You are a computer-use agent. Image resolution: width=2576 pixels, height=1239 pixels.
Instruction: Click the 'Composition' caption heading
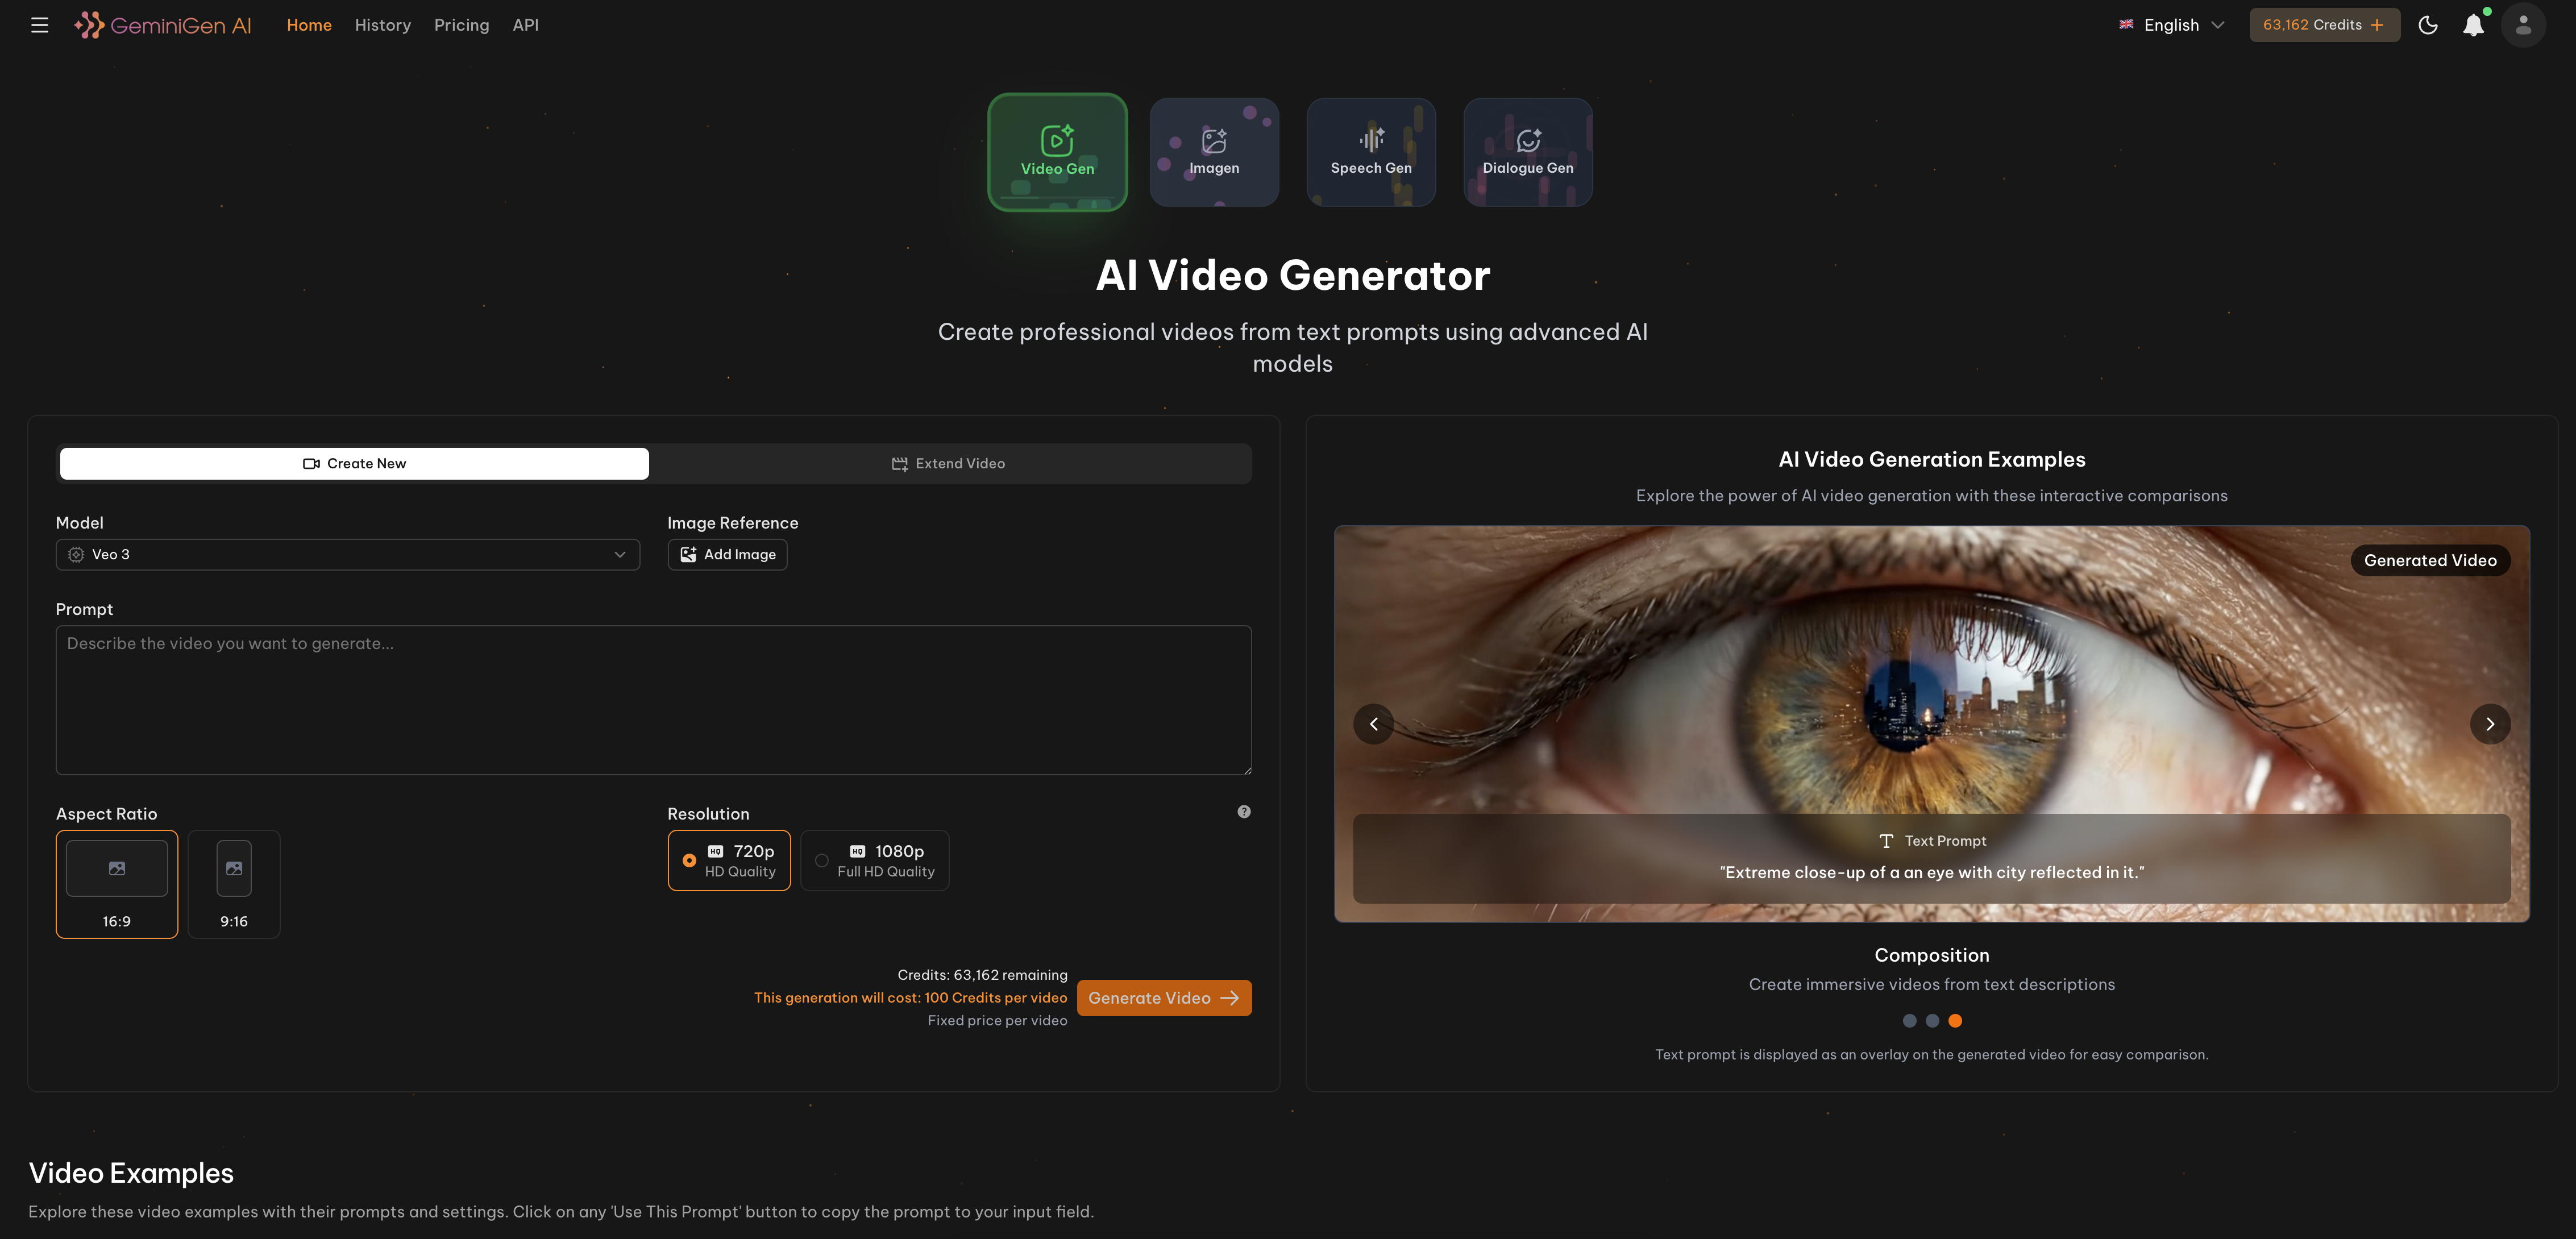[1932, 955]
